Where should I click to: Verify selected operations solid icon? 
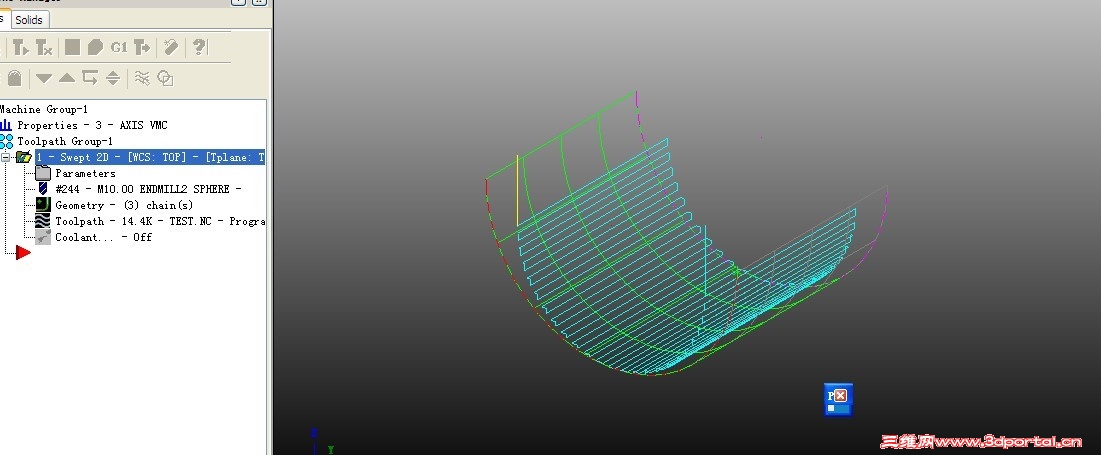[x=95, y=47]
